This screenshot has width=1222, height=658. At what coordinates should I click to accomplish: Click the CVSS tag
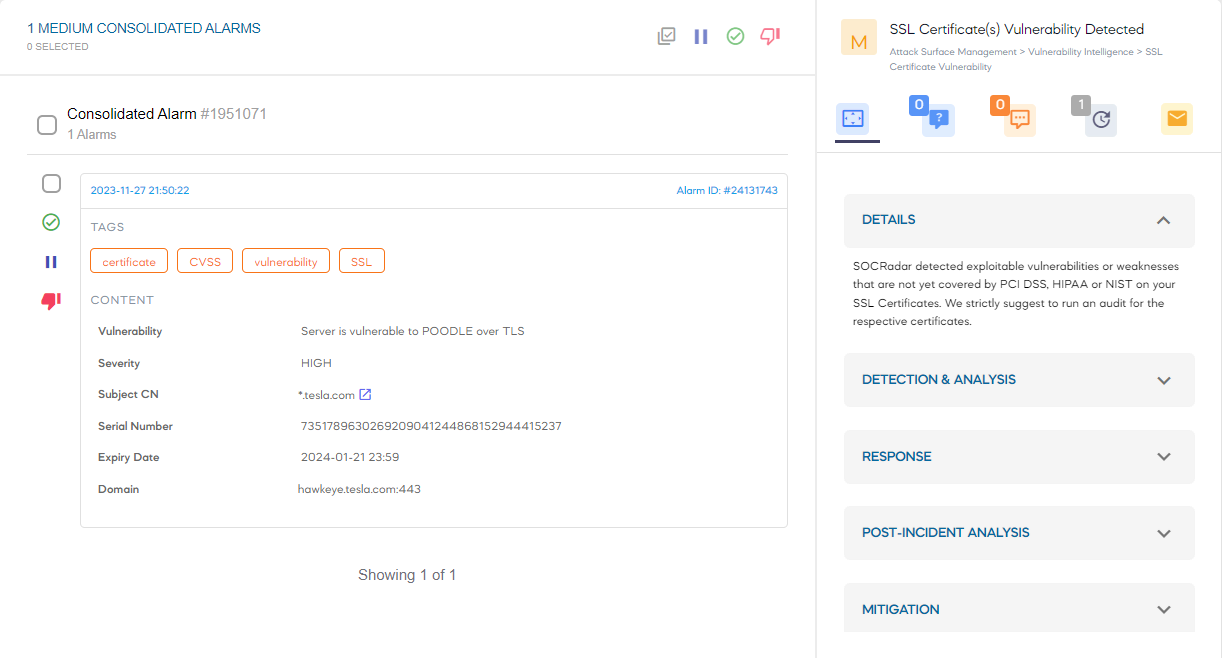(205, 261)
